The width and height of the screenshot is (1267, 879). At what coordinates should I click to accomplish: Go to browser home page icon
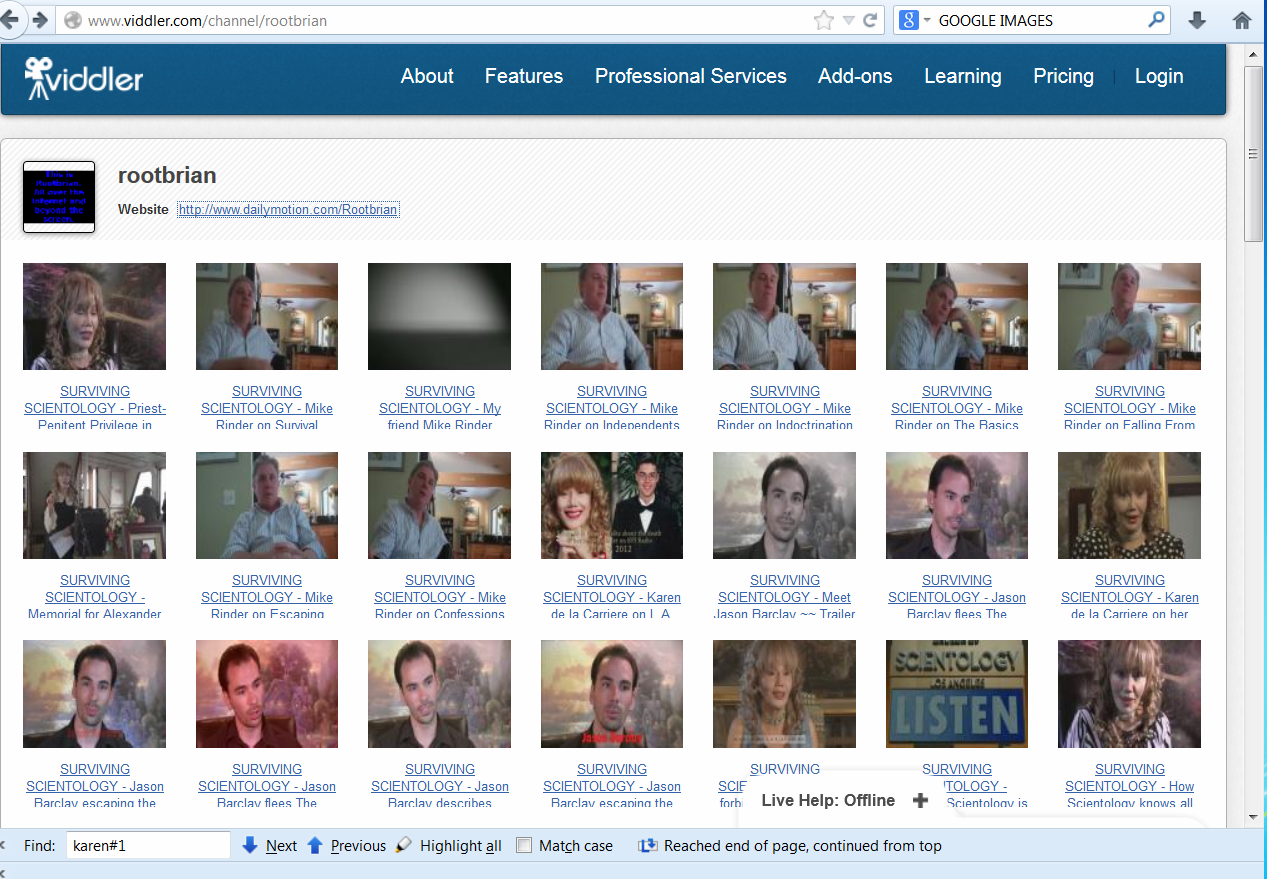[x=1242, y=20]
